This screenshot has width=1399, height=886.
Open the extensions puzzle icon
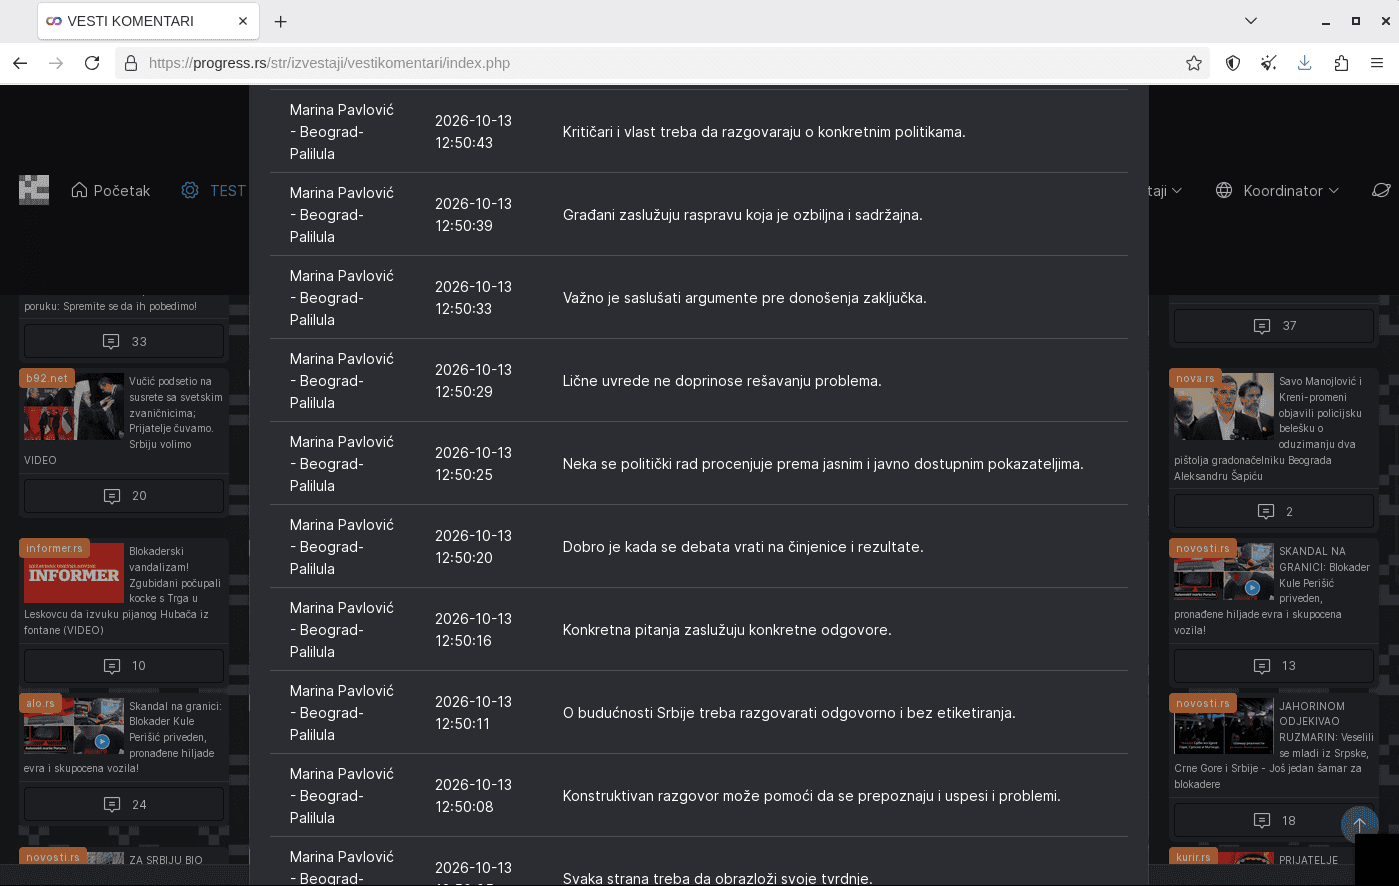pos(1341,63)
